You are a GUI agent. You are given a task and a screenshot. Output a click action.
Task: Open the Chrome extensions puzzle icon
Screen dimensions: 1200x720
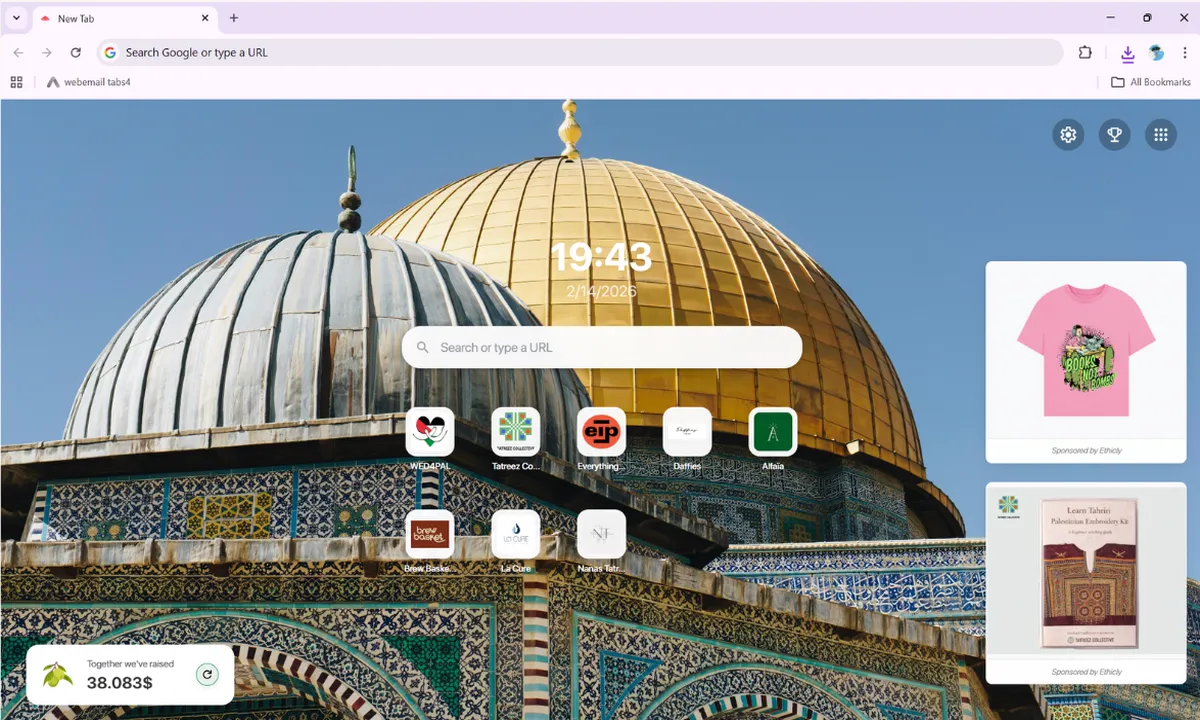(1085, 53)
